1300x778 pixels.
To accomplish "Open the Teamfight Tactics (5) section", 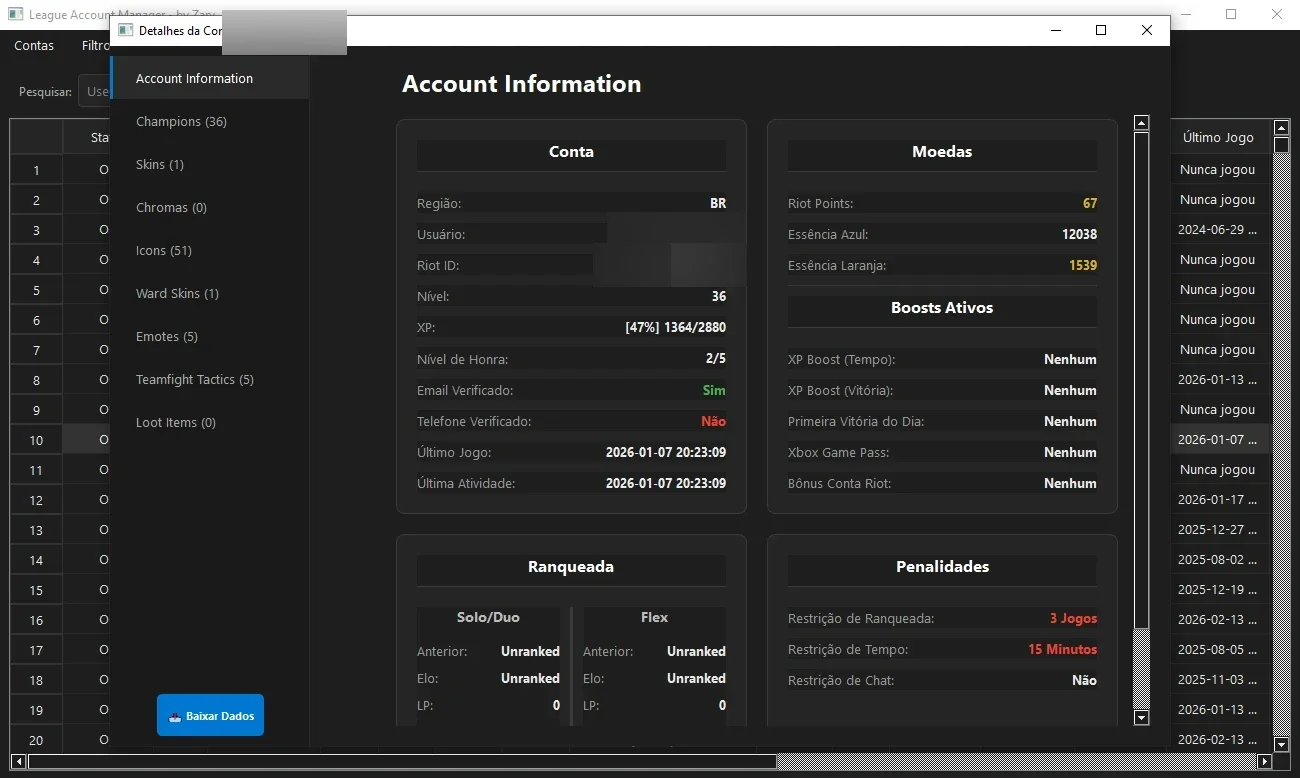I will [x=210, y=379].
